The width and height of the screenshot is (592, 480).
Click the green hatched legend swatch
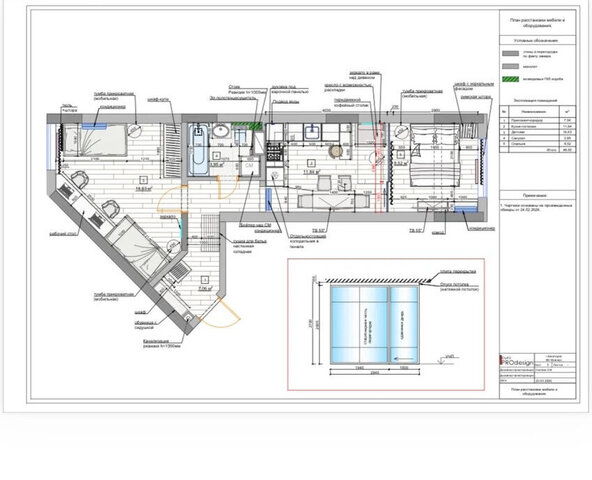(511, 79)
